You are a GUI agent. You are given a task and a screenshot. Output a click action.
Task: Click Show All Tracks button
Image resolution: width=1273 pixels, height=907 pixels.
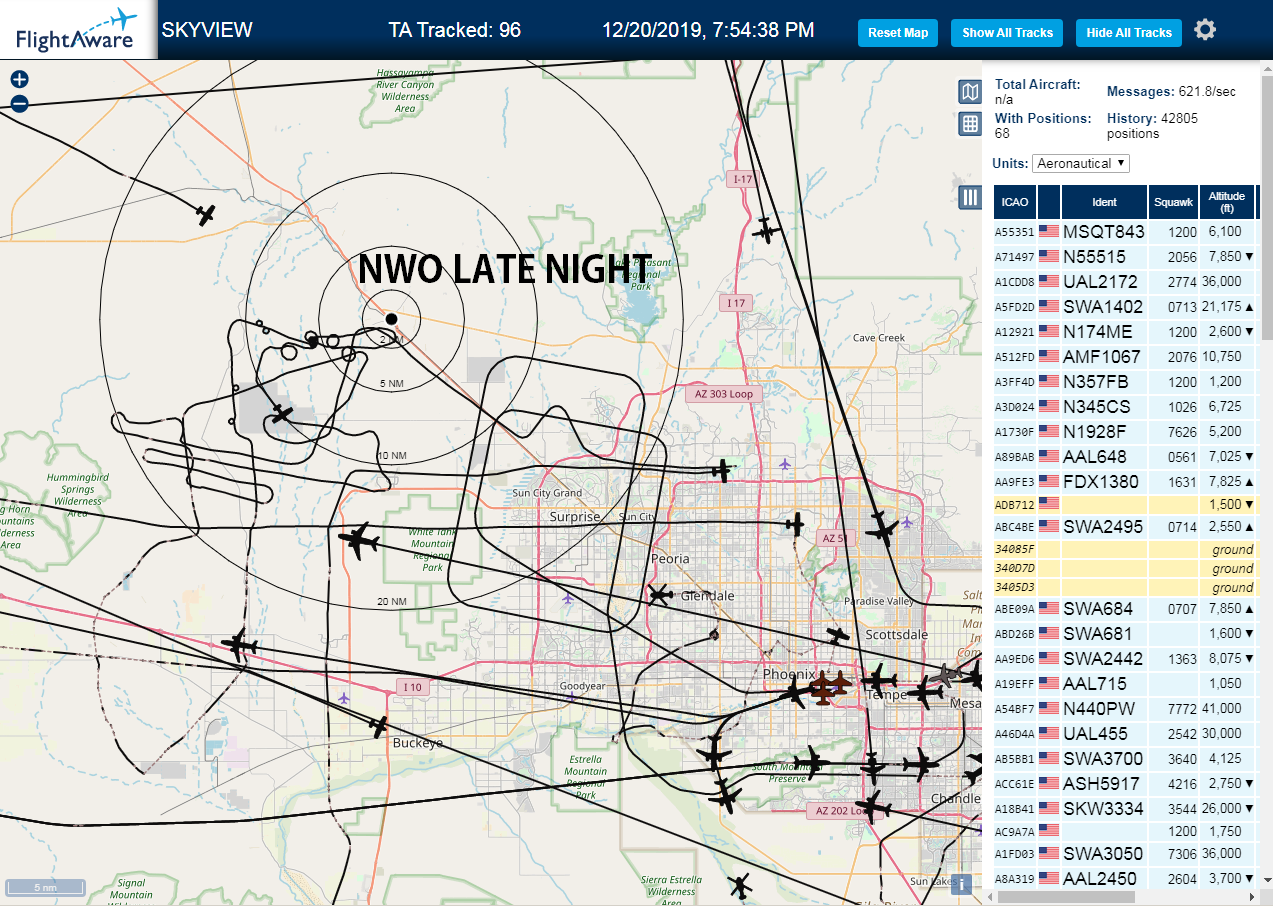1008,33
